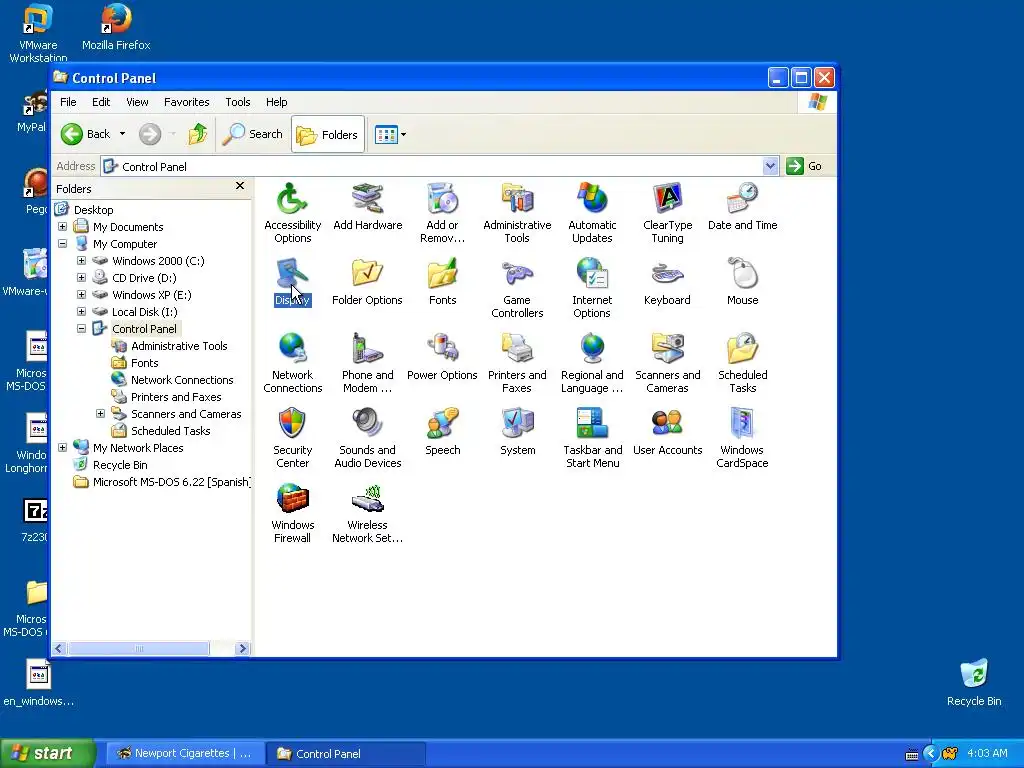Open Game Controllers icon
This screenshot has width=1024, height=768.
[517, 288]
